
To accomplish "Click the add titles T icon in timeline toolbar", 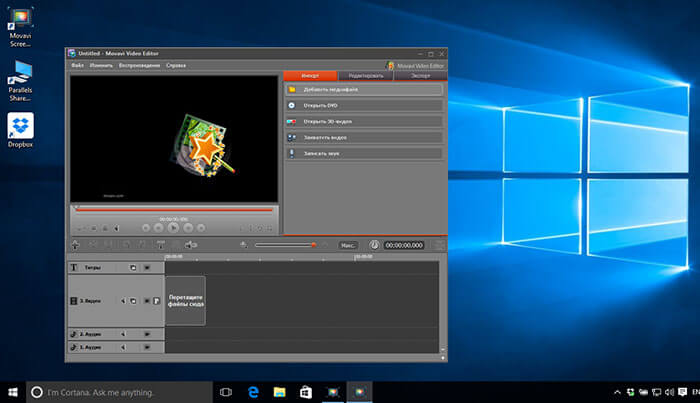I will point(161,245).
